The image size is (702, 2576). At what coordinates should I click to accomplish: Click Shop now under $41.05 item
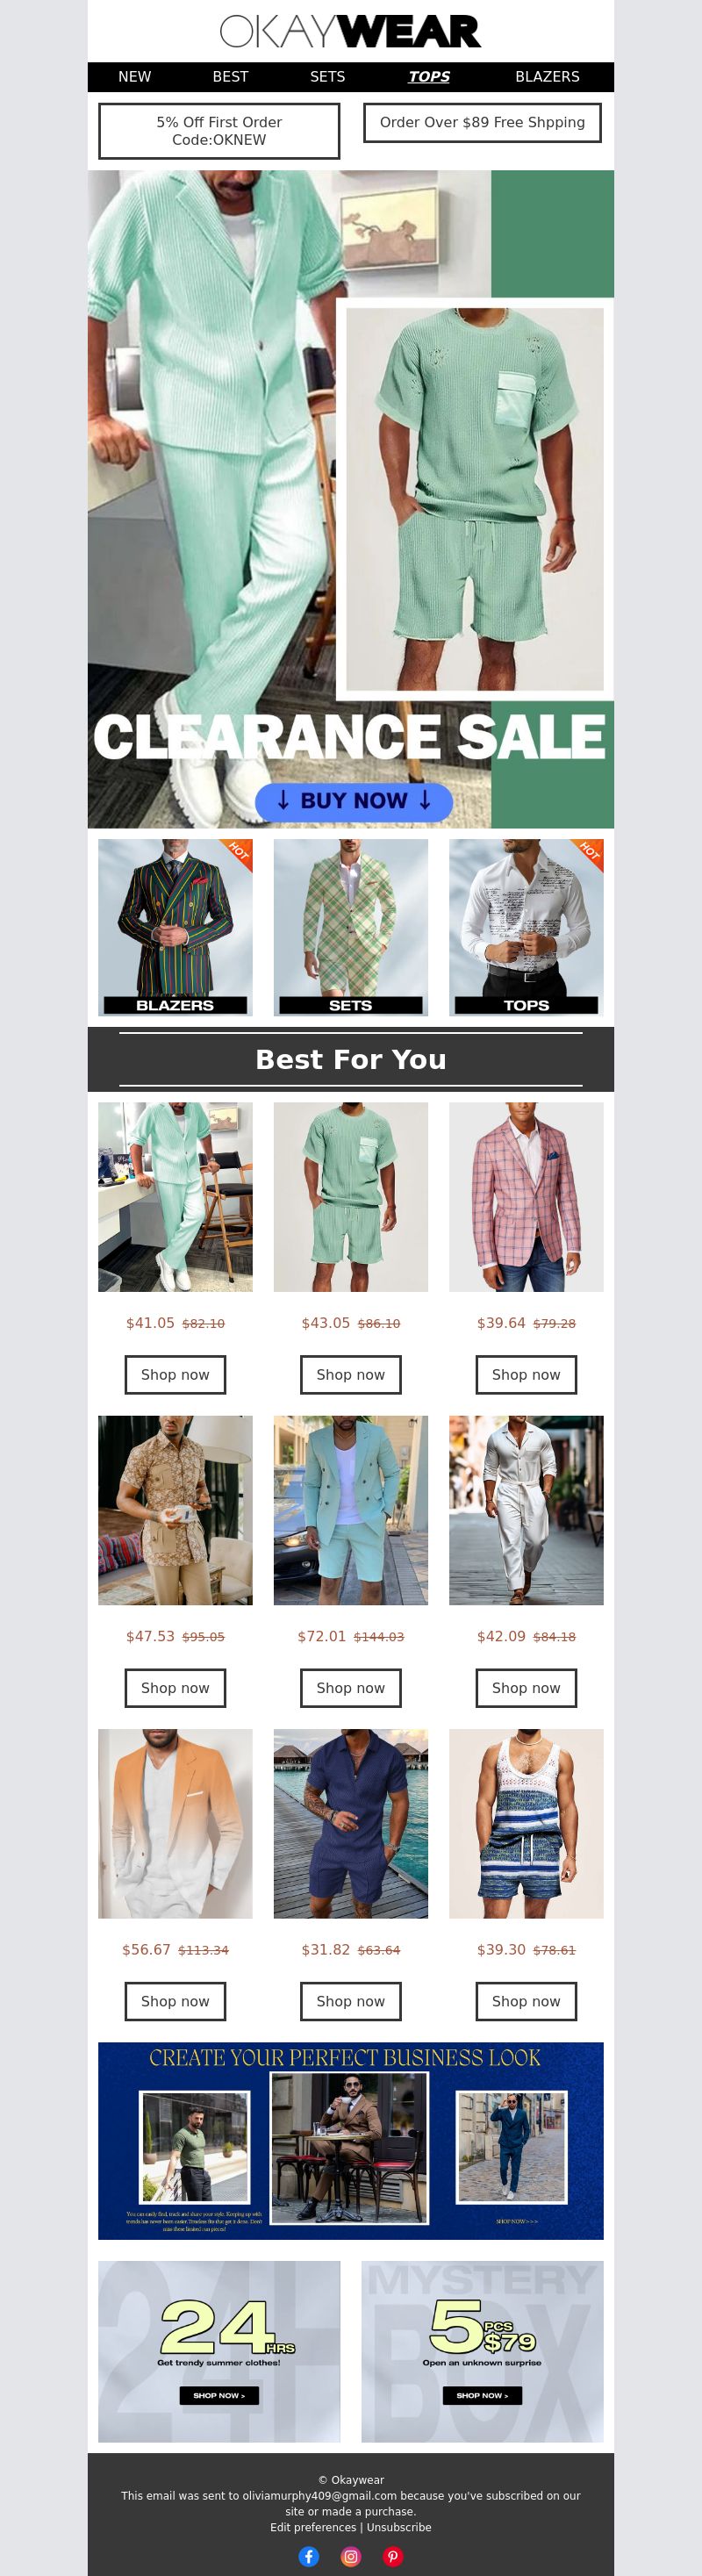click(x=175, y=1374)
